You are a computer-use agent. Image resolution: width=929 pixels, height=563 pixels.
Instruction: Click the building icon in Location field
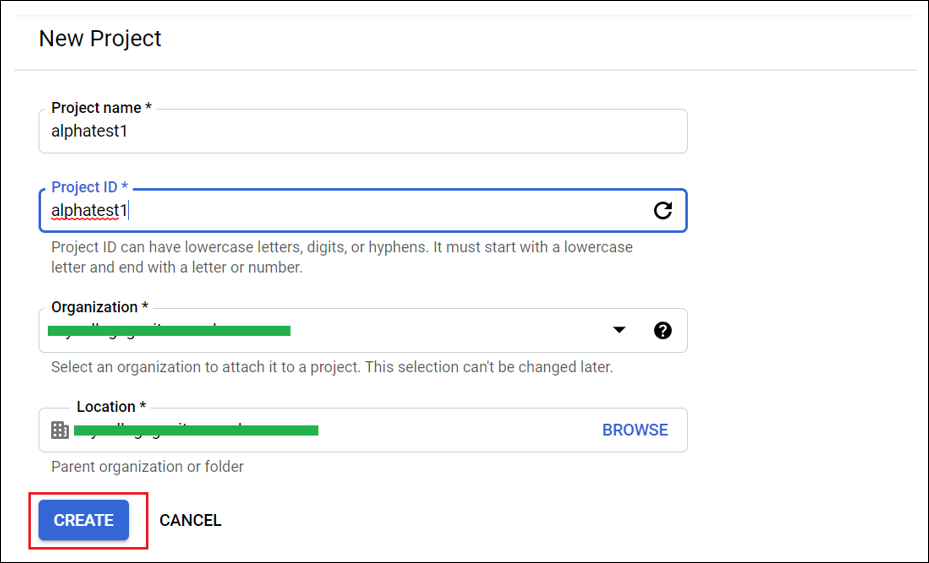click(60, 430)
